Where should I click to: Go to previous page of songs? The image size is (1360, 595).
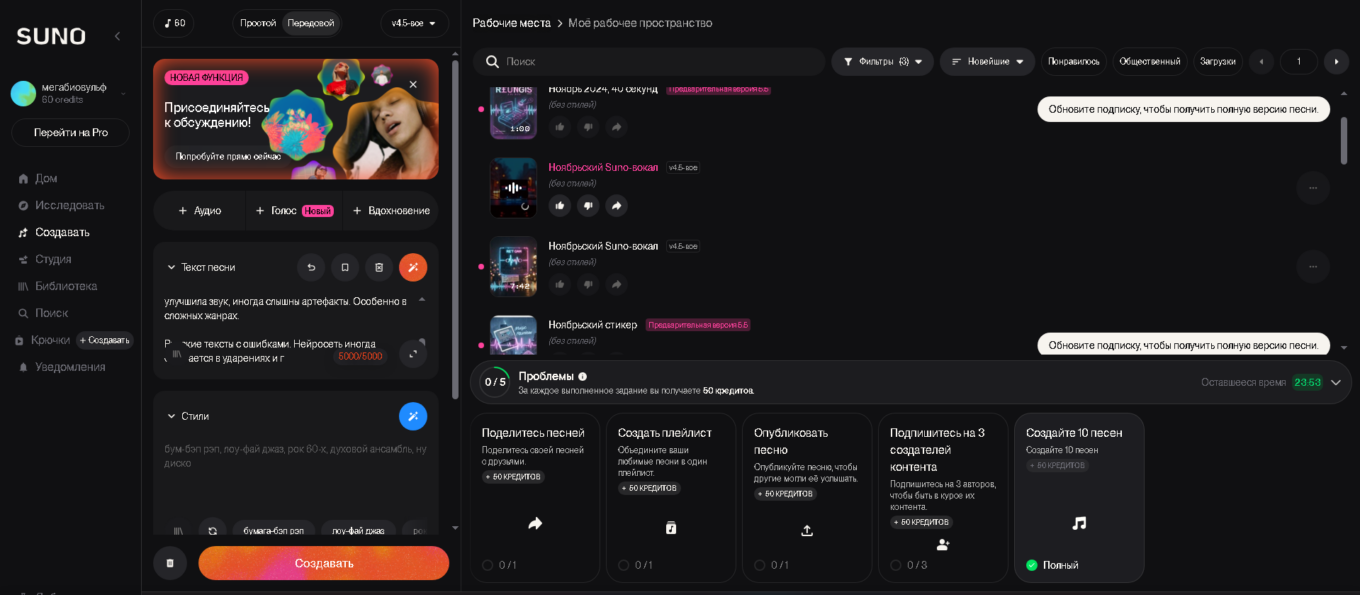tap(1261, 61)
